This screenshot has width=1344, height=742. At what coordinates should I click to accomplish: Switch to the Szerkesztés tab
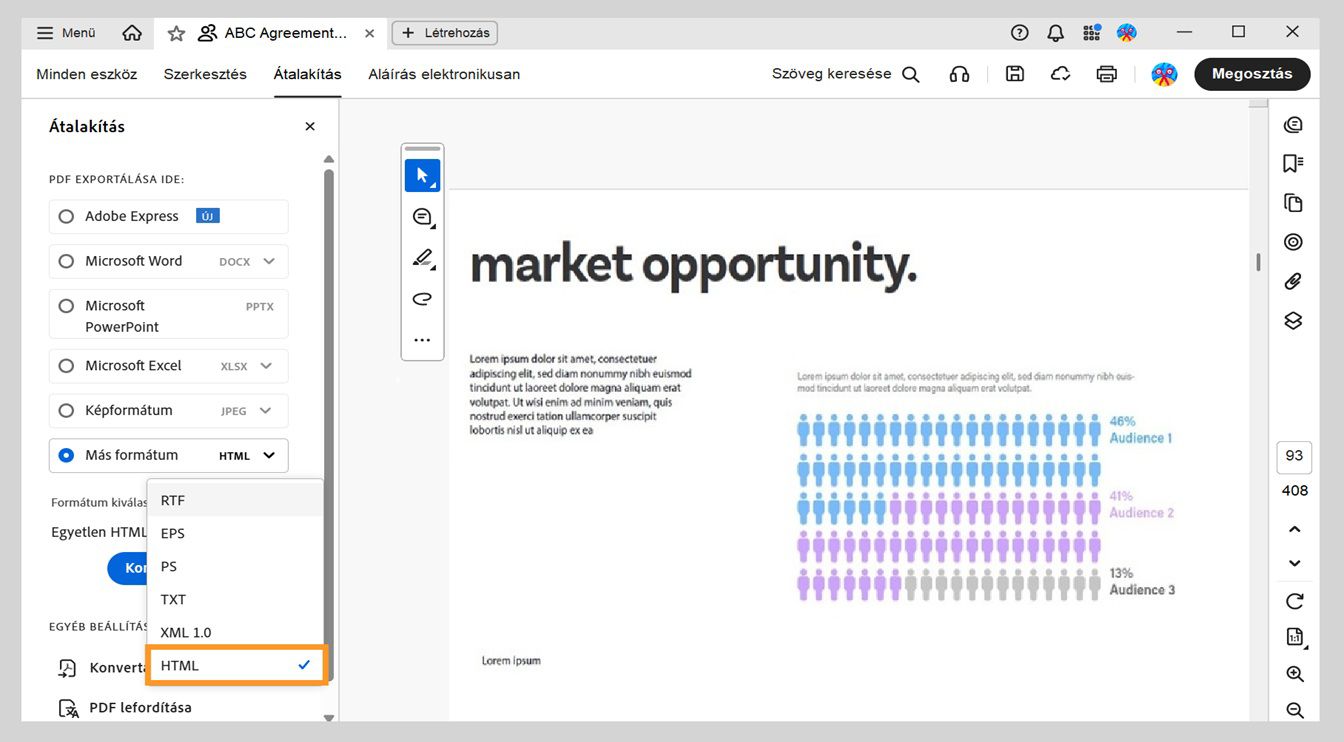(x=205, y=73)
